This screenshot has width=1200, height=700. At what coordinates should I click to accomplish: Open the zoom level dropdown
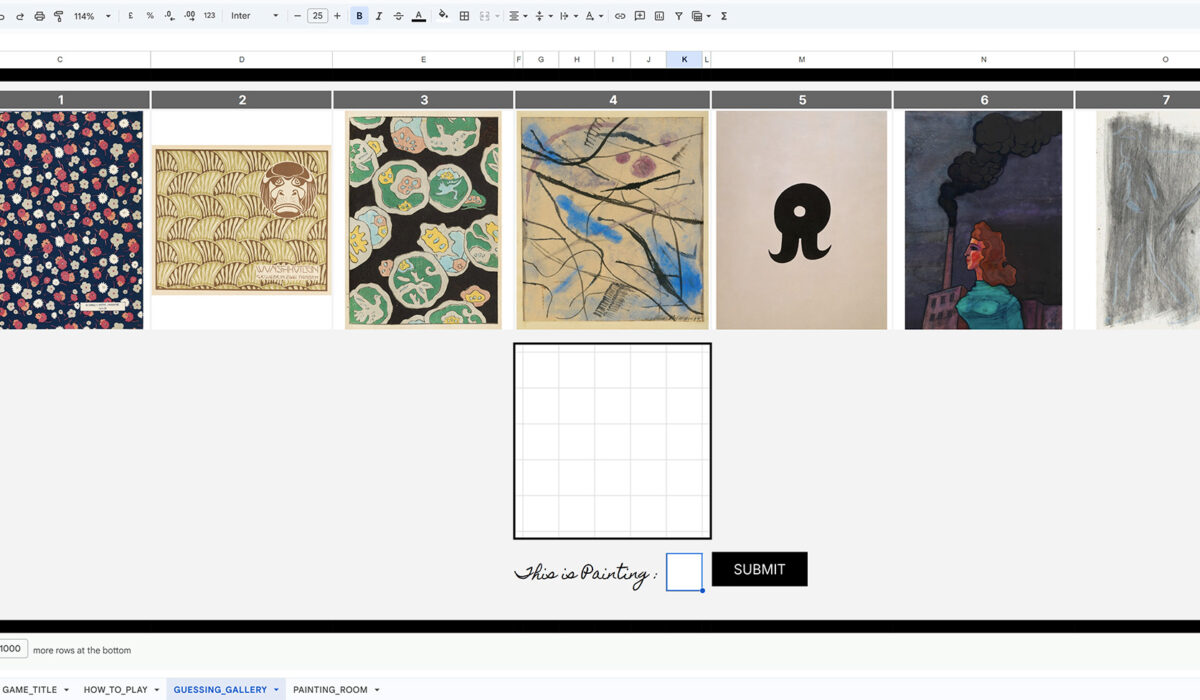(x=92, y=16)
